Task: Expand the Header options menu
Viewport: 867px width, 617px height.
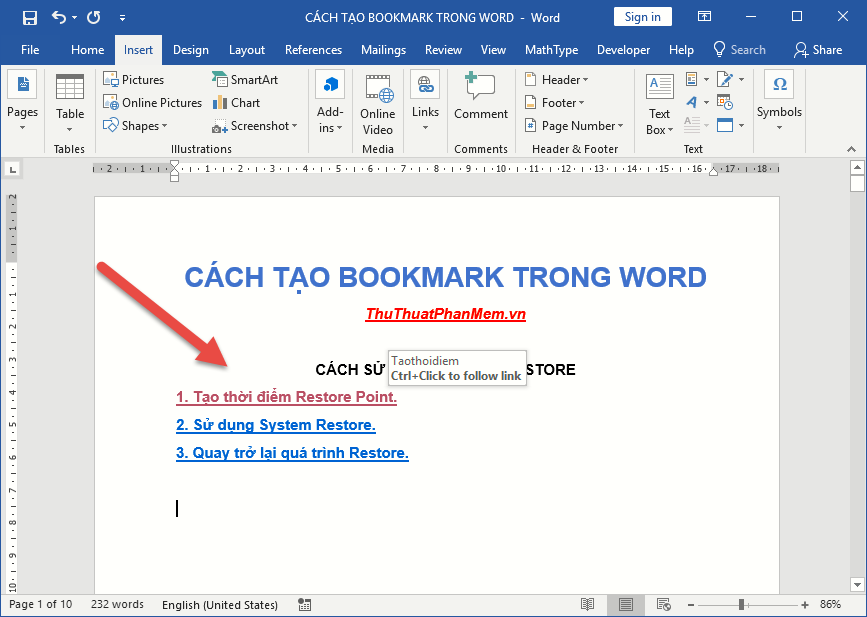Action: tap(558, 79)
